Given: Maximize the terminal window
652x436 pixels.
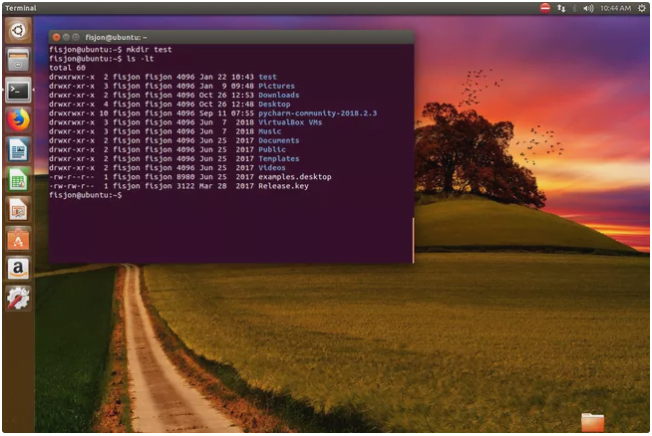Looking at the screenshot, I should pyautogui.click(x=76, y=37).
